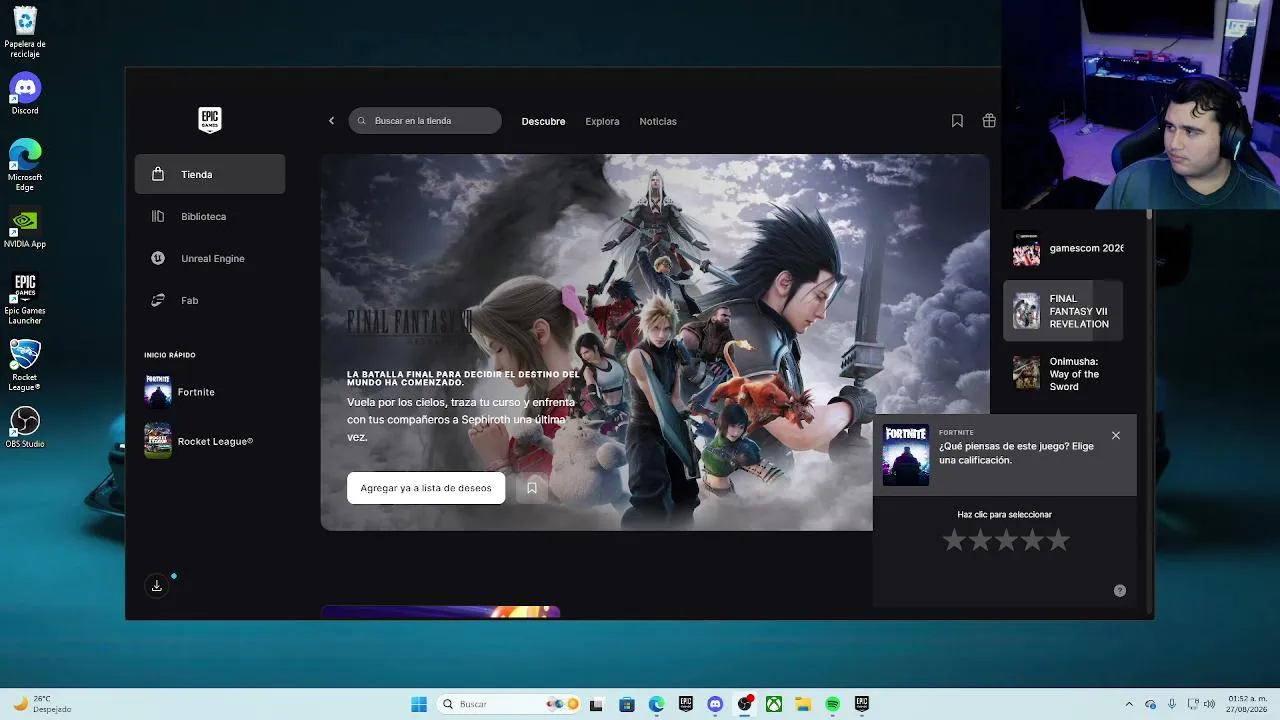Open the wishlist bookmark icon in header
Screen dimensions: 1280x720
[x=957, y=121]
